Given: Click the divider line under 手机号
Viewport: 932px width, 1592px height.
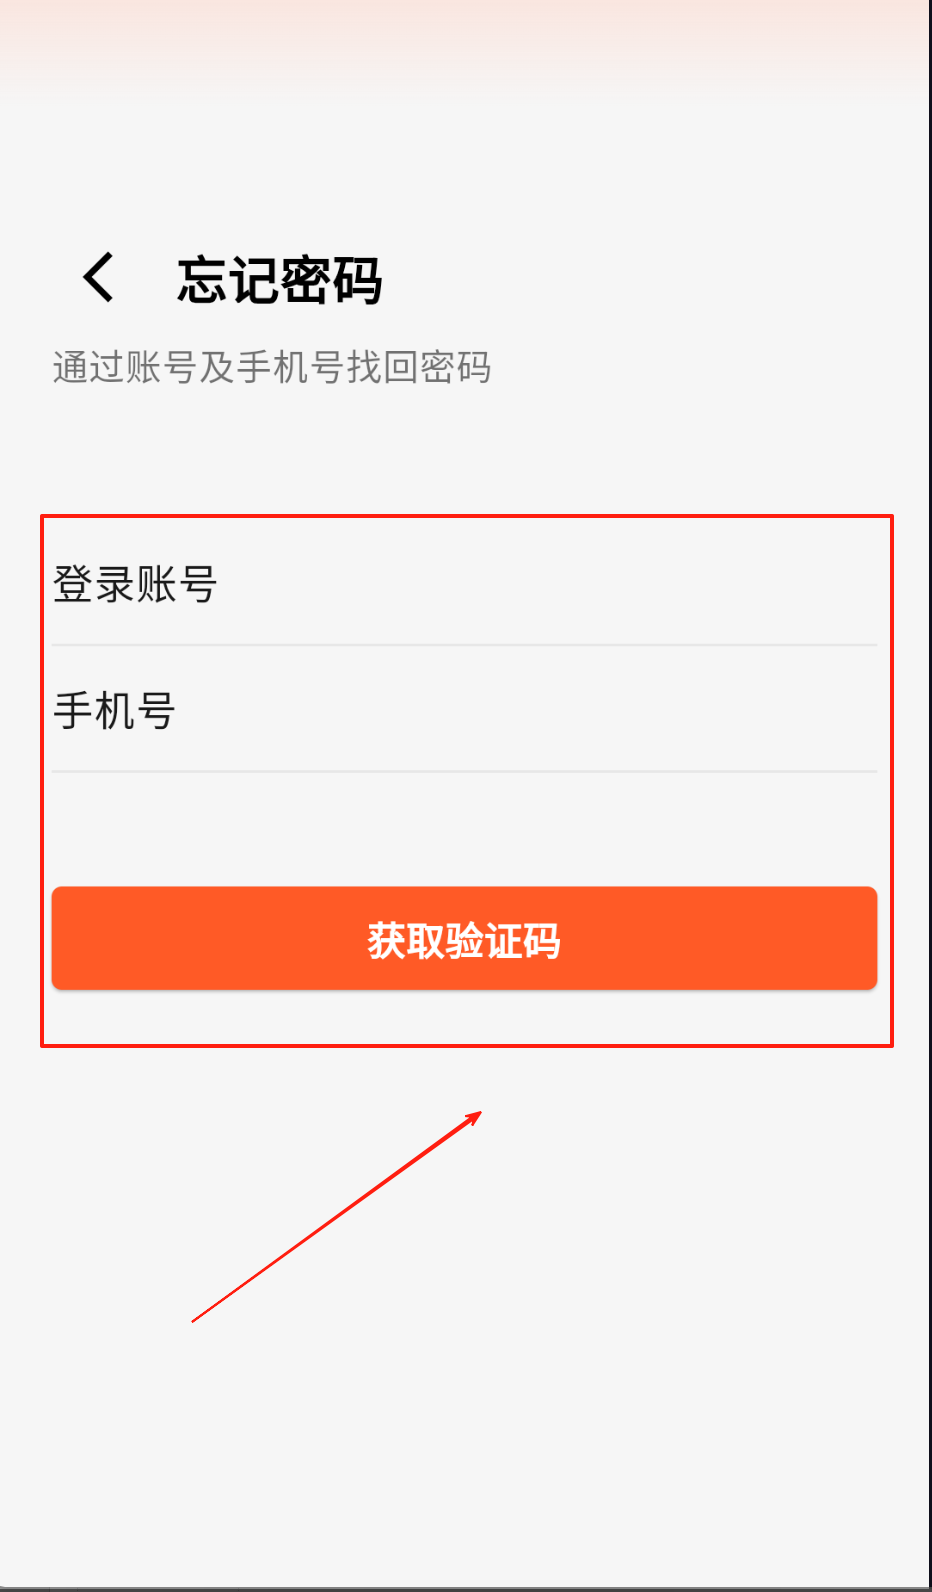Looking at the screenshot, I should (464, 771).
